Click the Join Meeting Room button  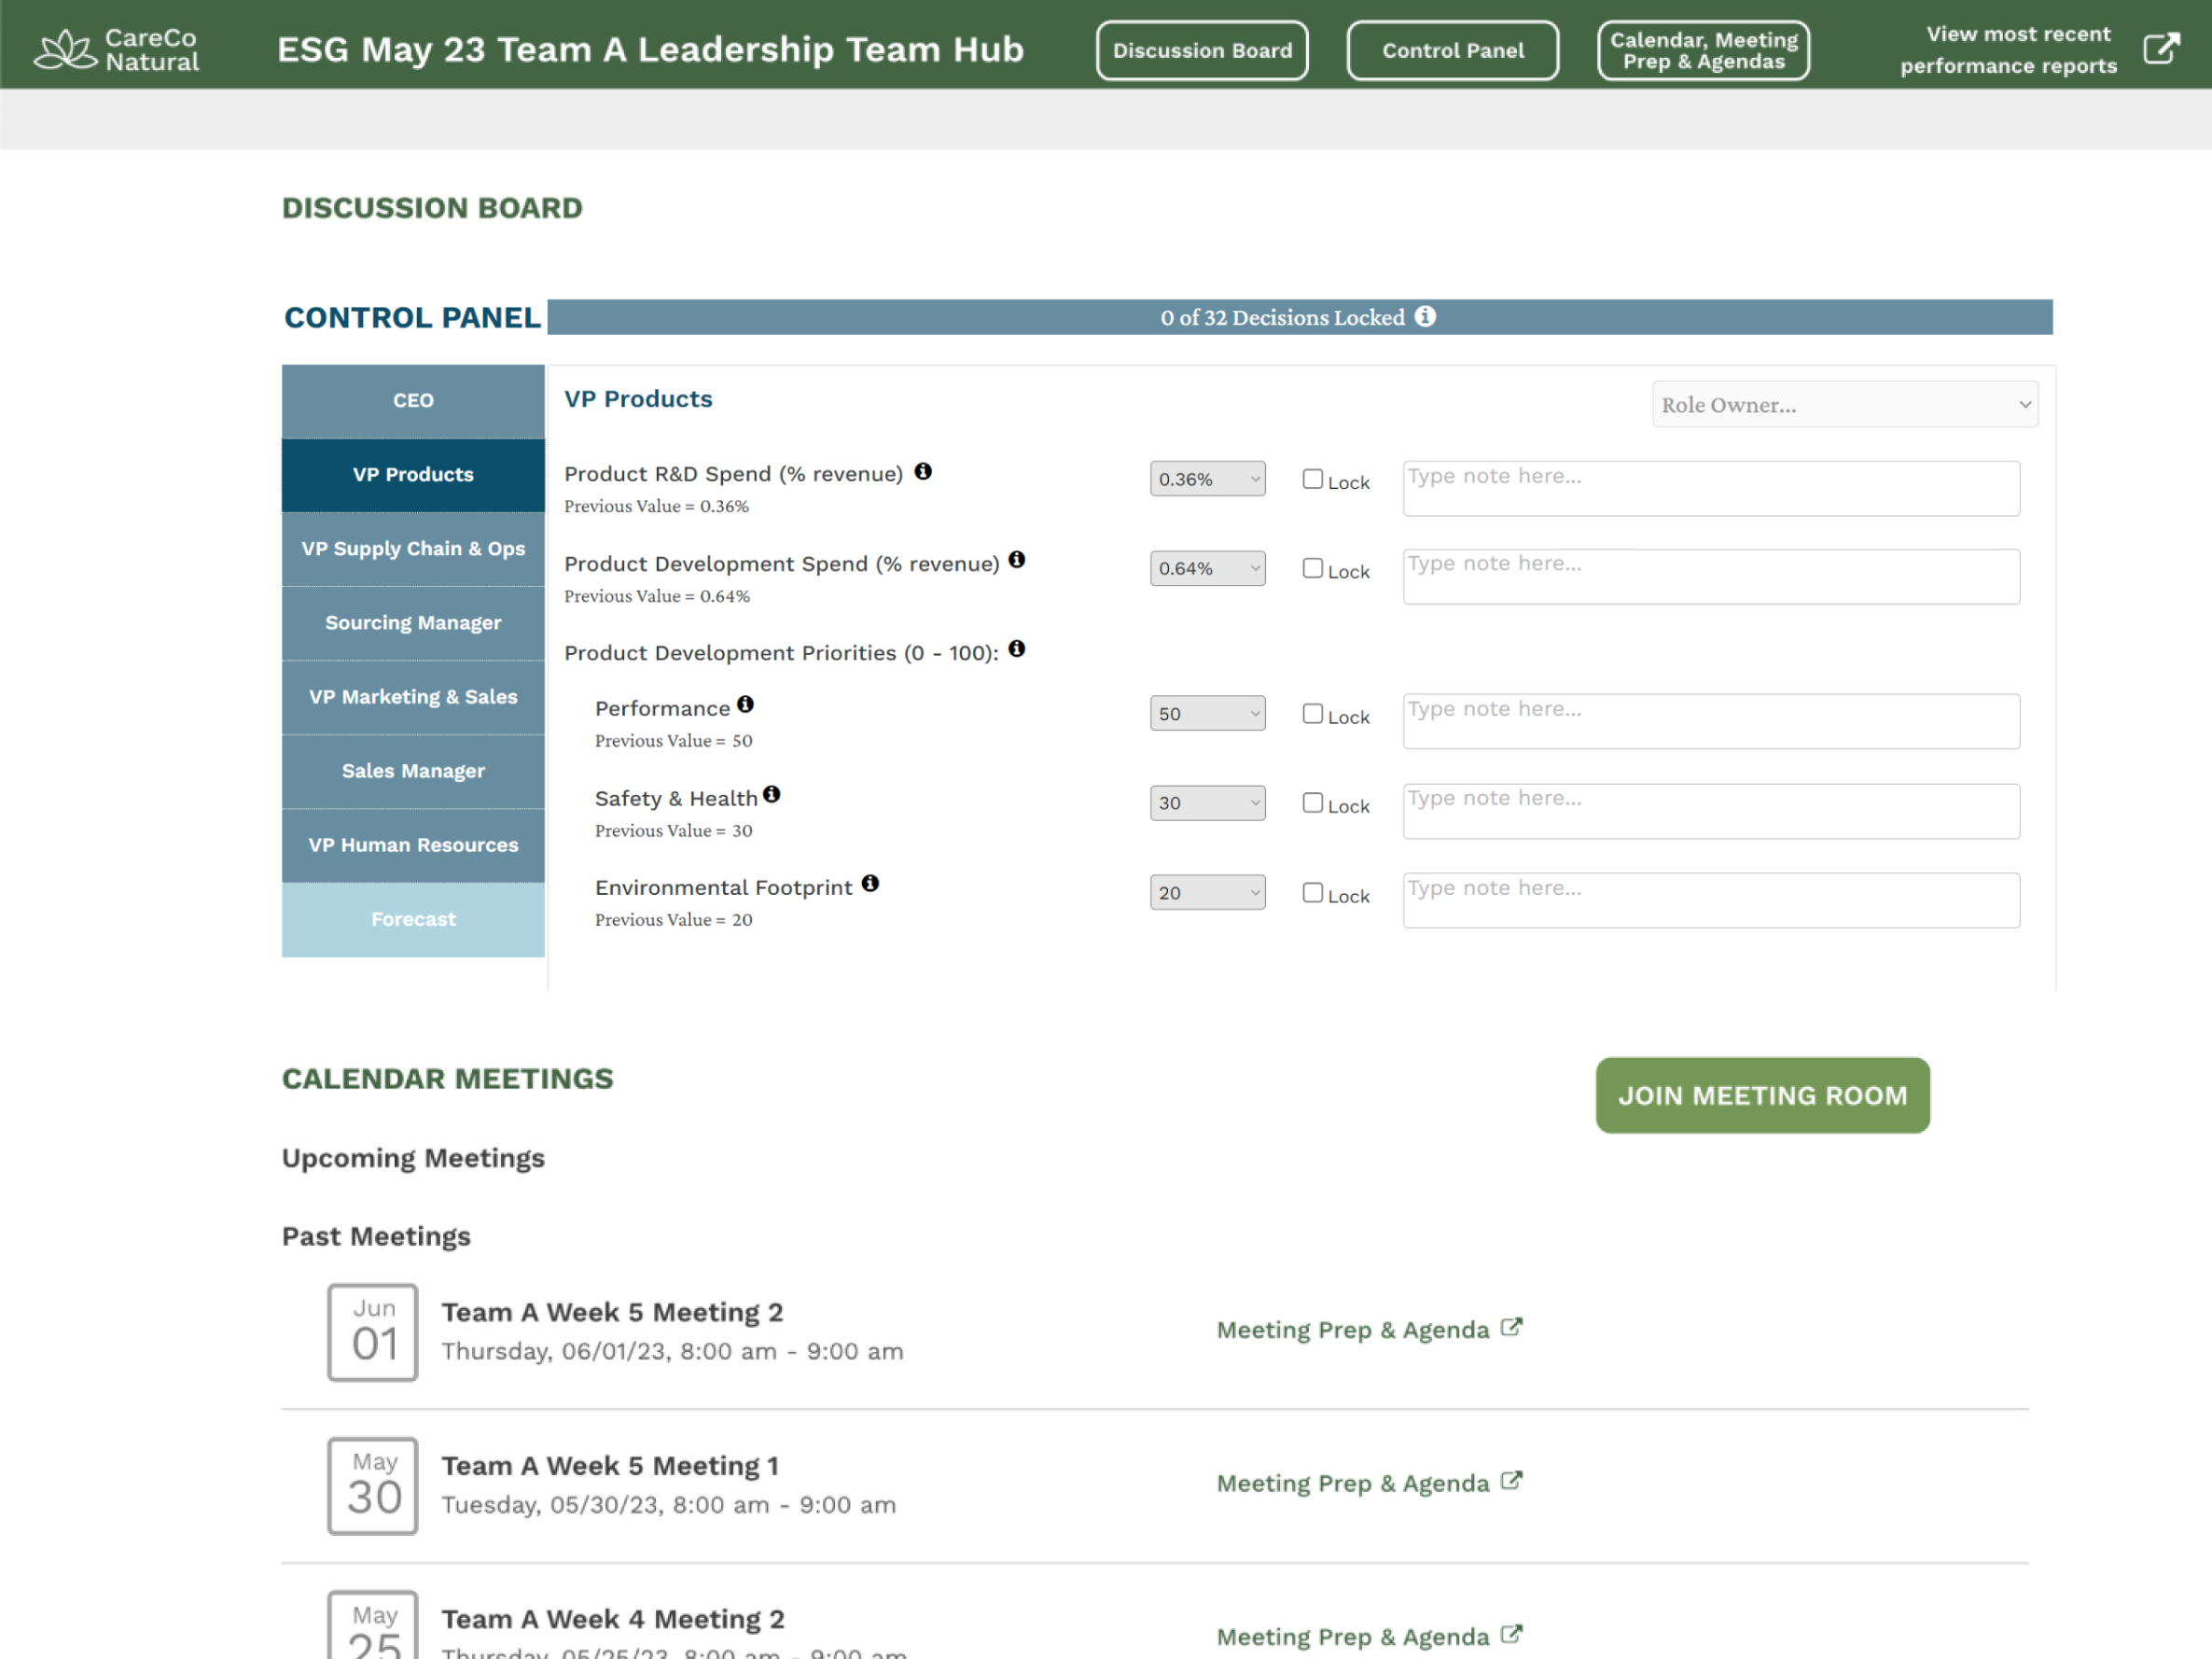pos(1761,1095)
